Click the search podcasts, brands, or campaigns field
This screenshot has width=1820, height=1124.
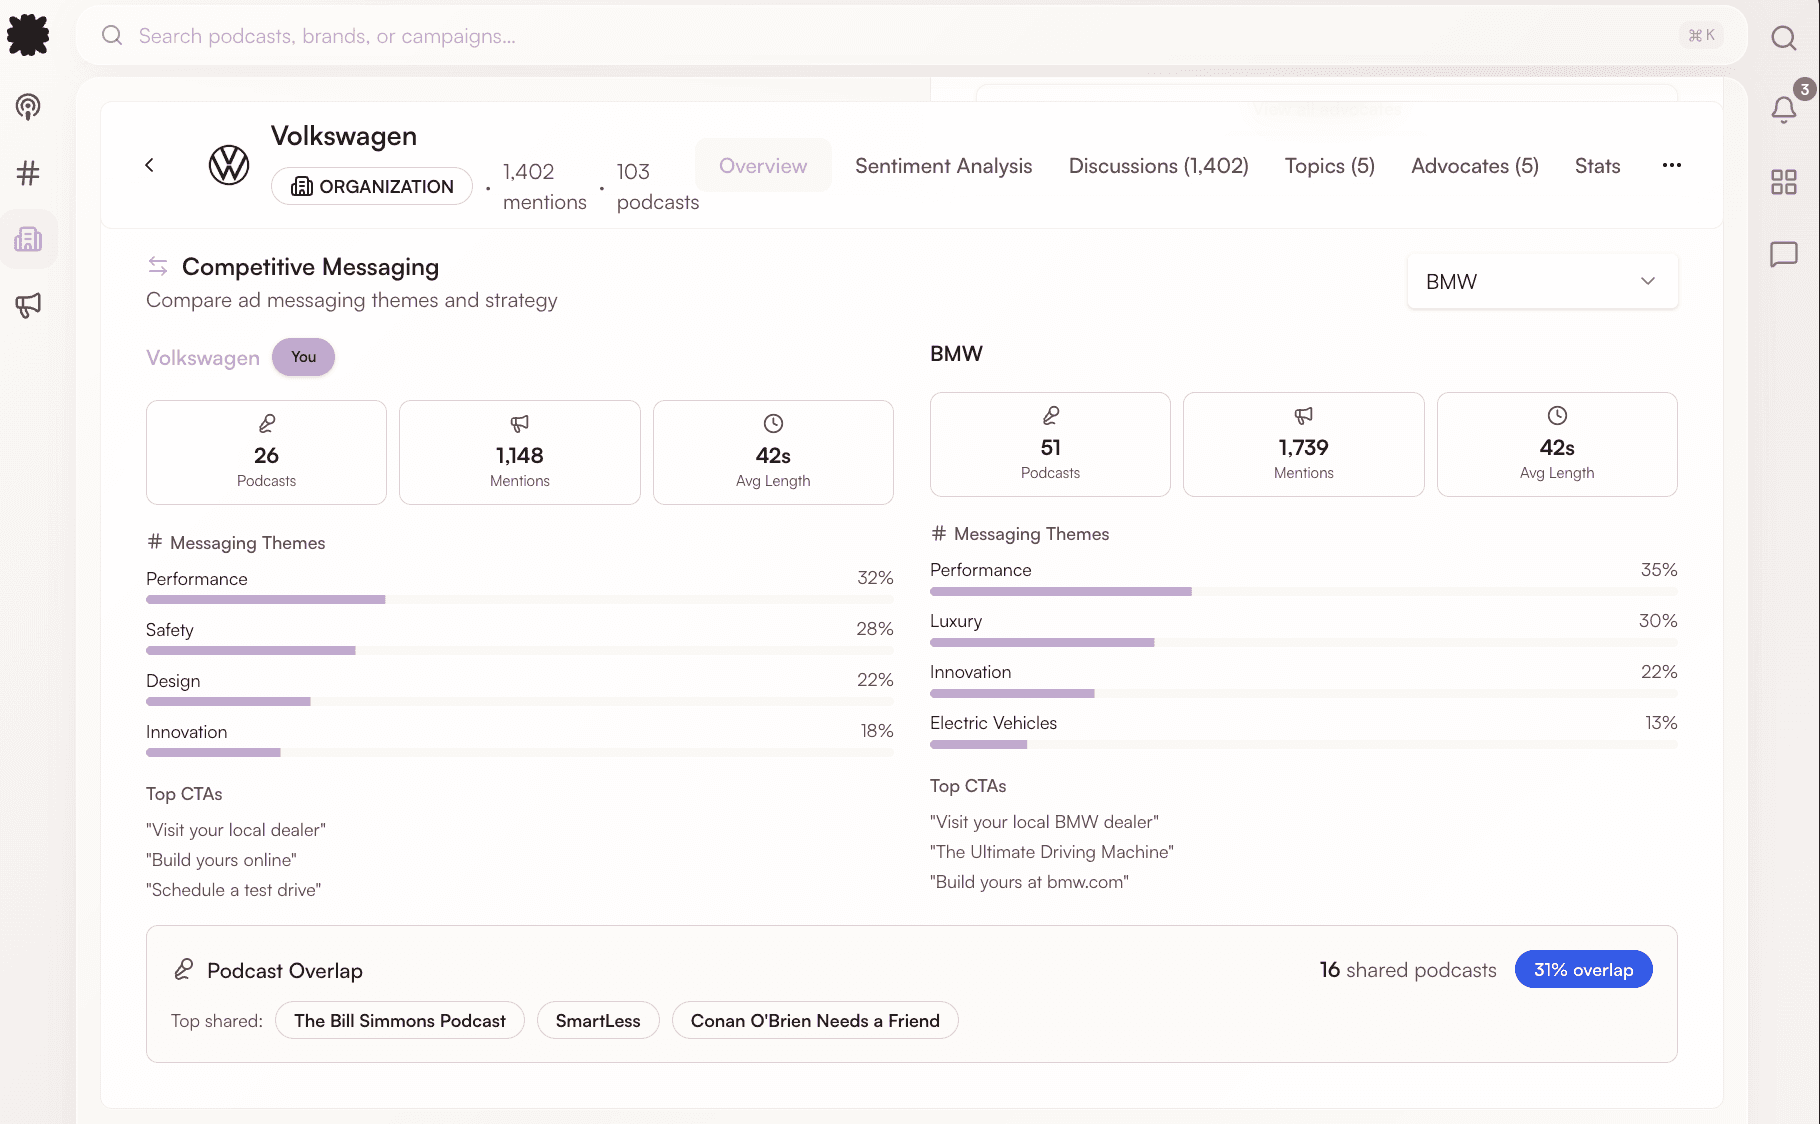click(x=911, y=36)
